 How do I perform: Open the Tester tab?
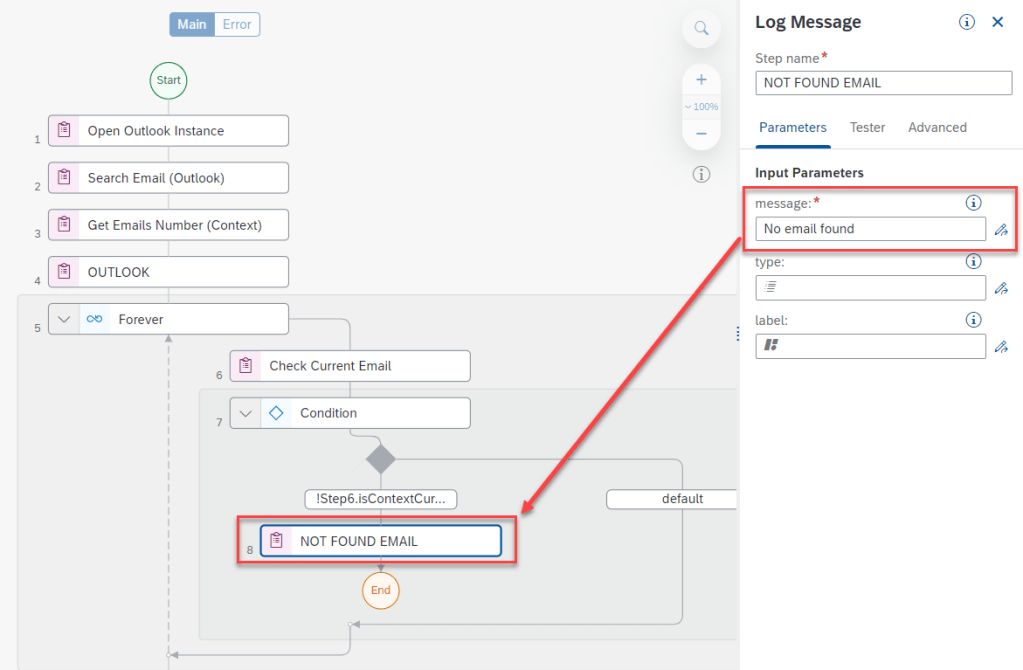[x=867, y=127]
